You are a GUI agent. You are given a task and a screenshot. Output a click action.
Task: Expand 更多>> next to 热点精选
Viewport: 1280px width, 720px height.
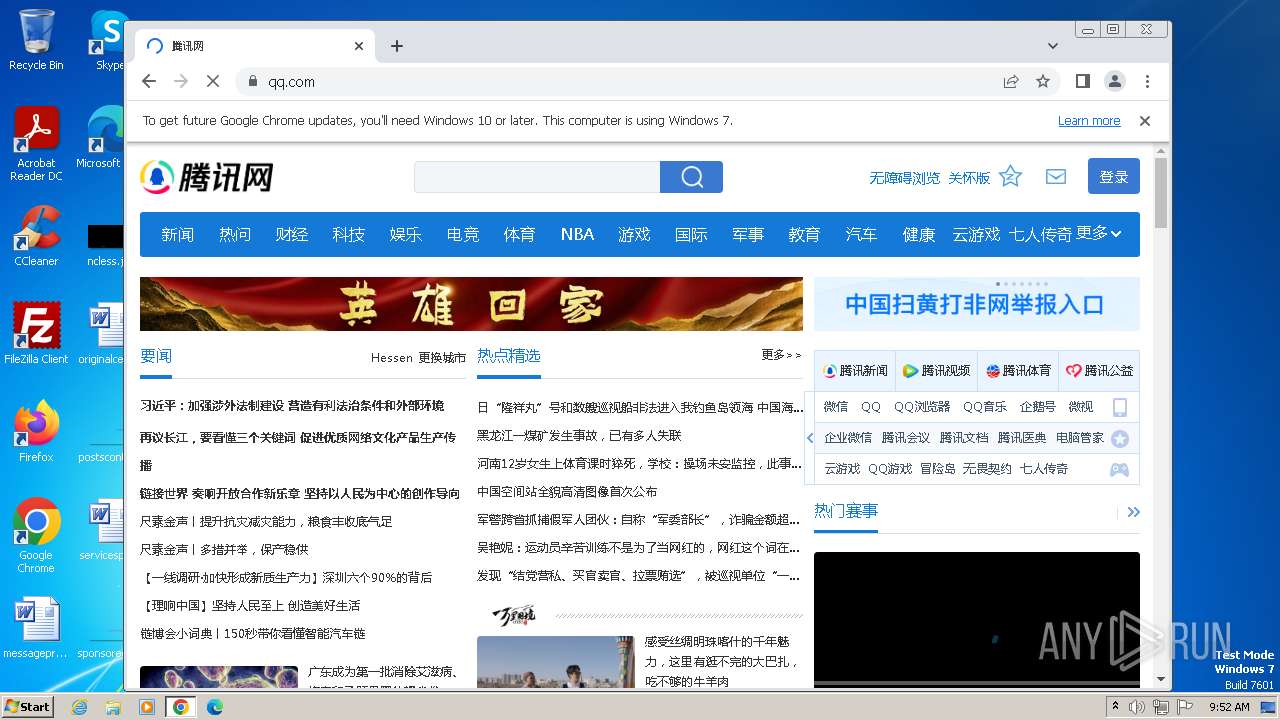pos(781,355)
